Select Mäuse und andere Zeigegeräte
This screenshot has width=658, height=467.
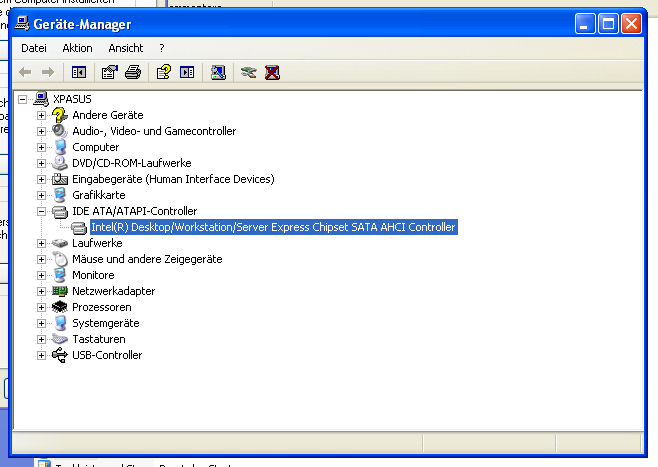point(147,259)
